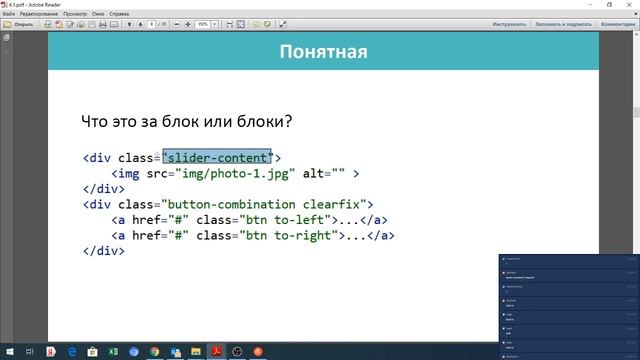640x360 pixels.
Task: Open Microsoft Edge from taskbar
Action: point(72,351)
